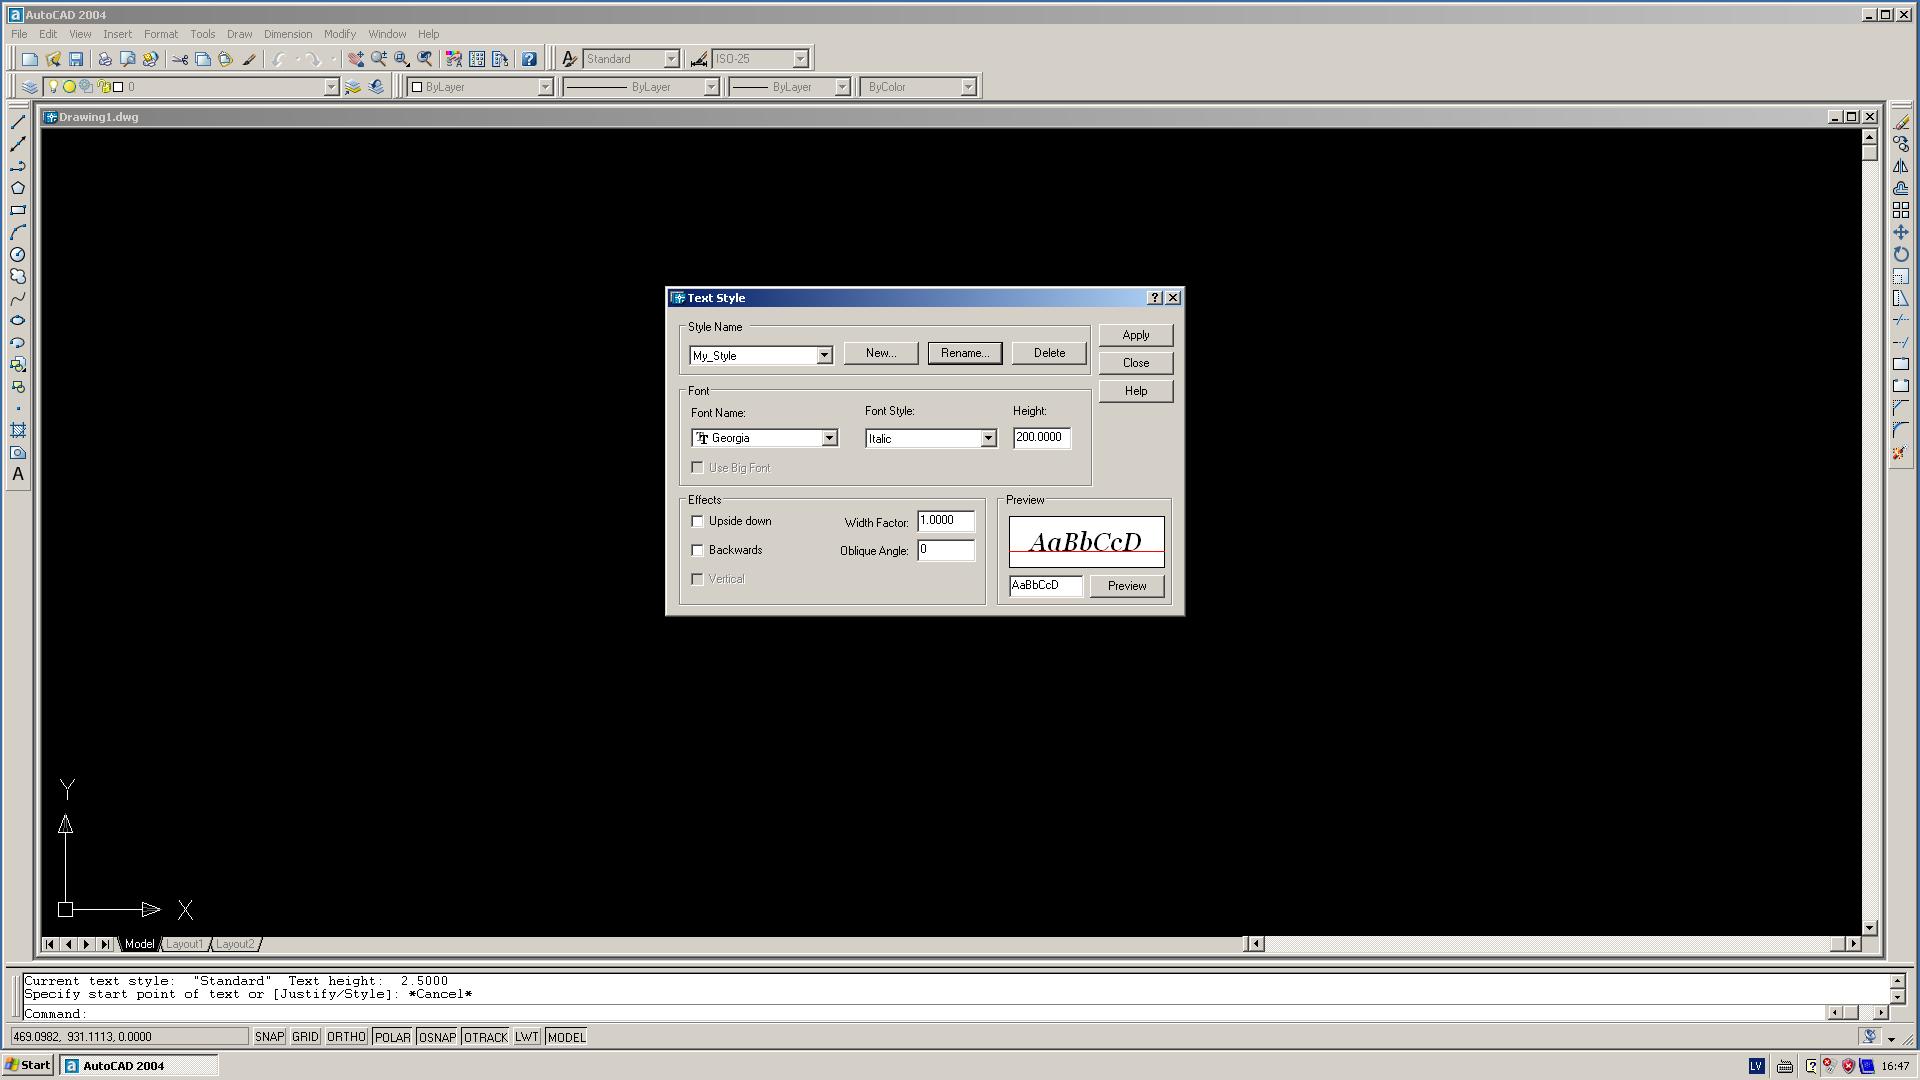This screenshot has height=1080, width=1920.
Task: Select the Circle draw tool
Action: [18, 254]
